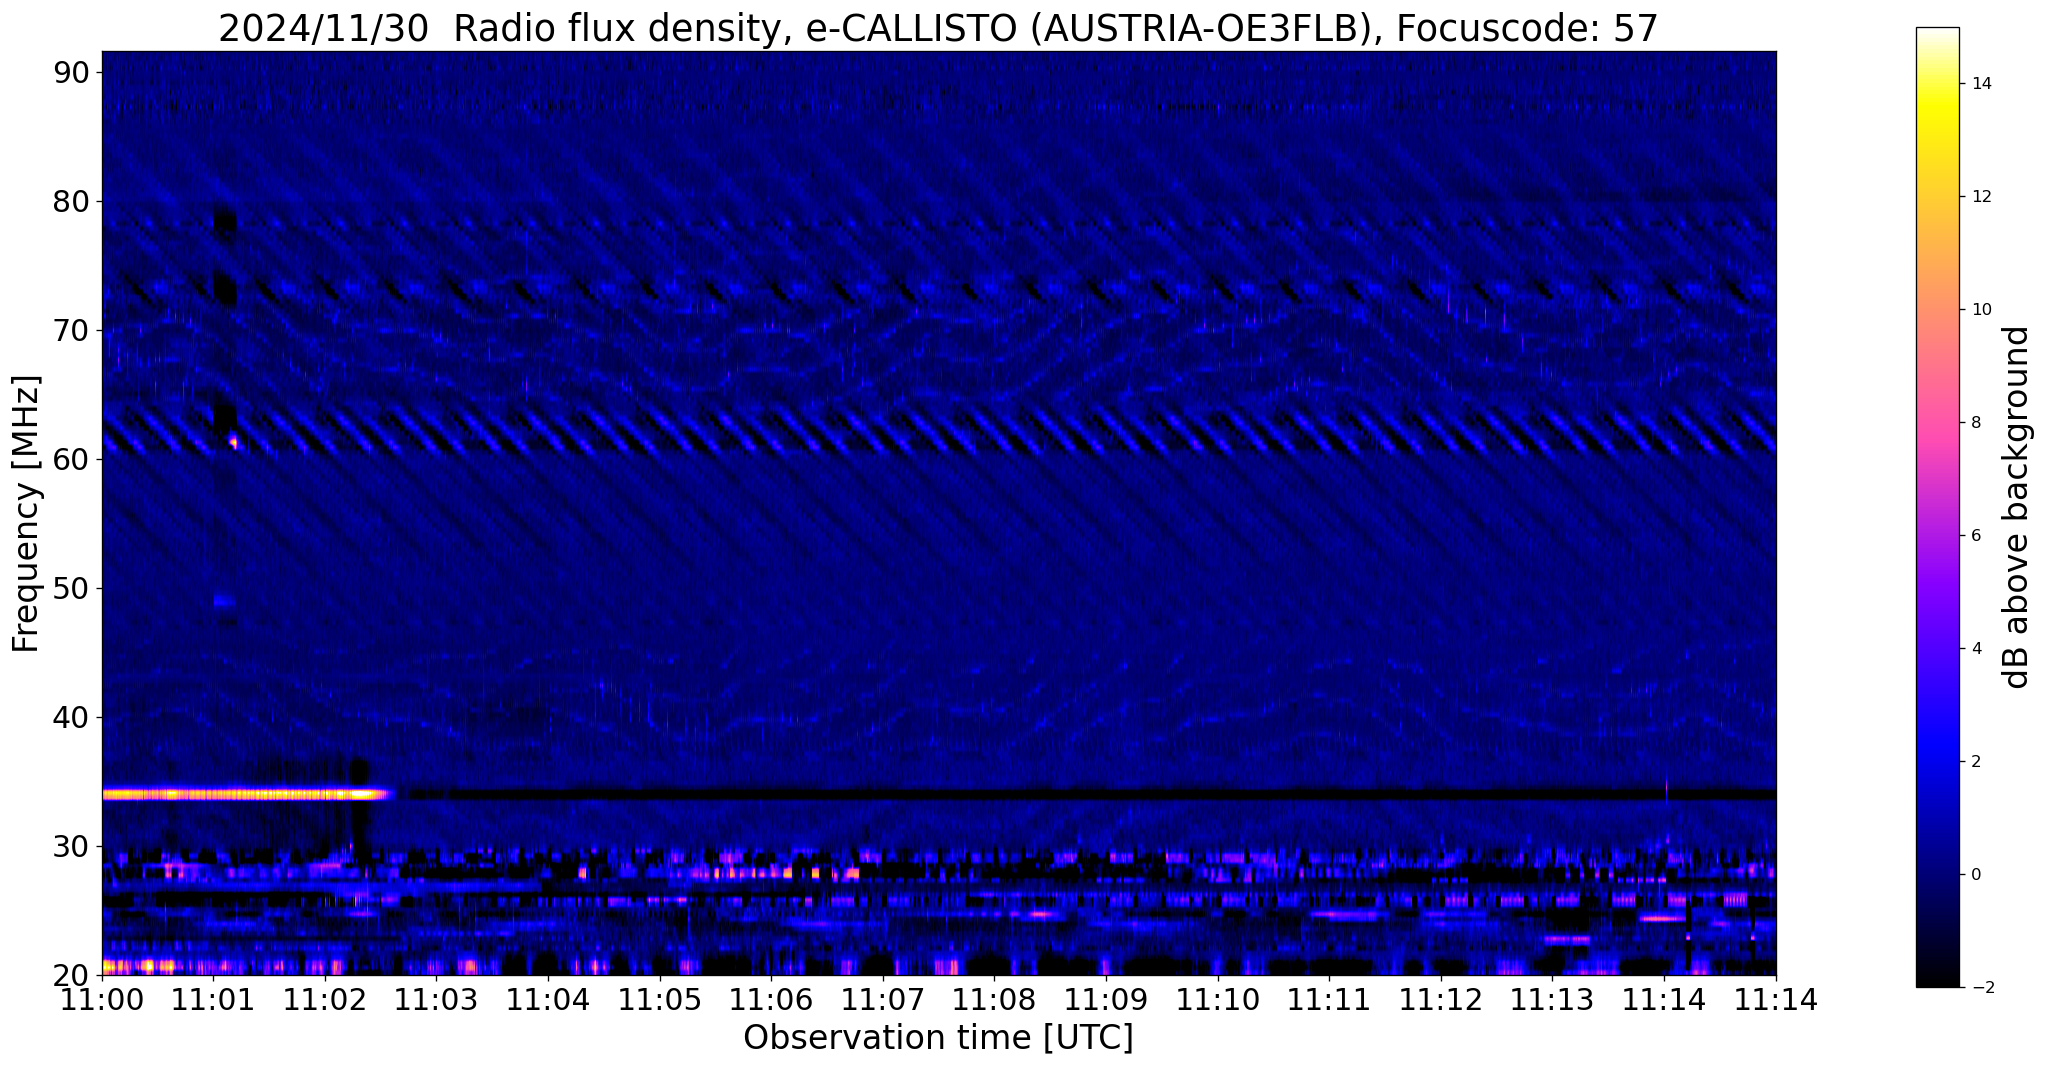The image size is (2047, 1067).
Task: Click the 11:02 time tick label
Action: (x=325, y=999)
